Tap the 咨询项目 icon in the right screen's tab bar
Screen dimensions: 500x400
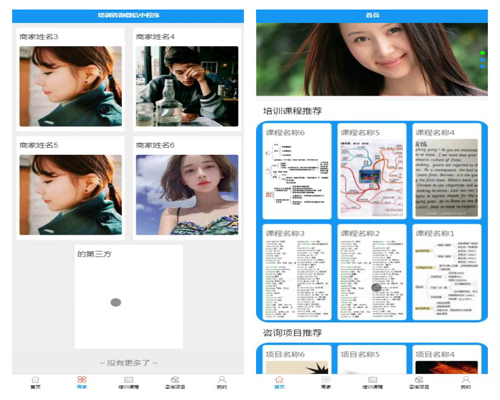419,380
